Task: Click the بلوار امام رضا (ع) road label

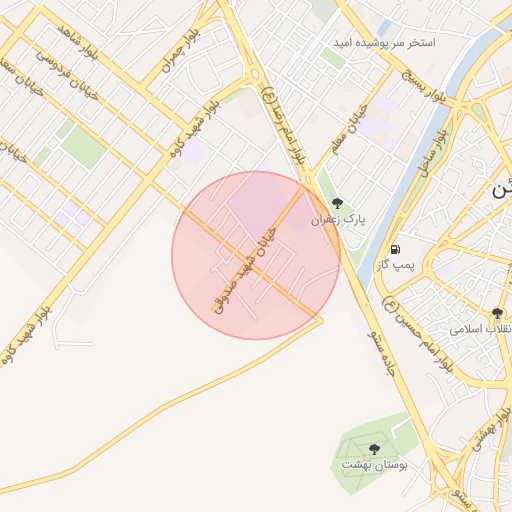Action: point(284,125)
